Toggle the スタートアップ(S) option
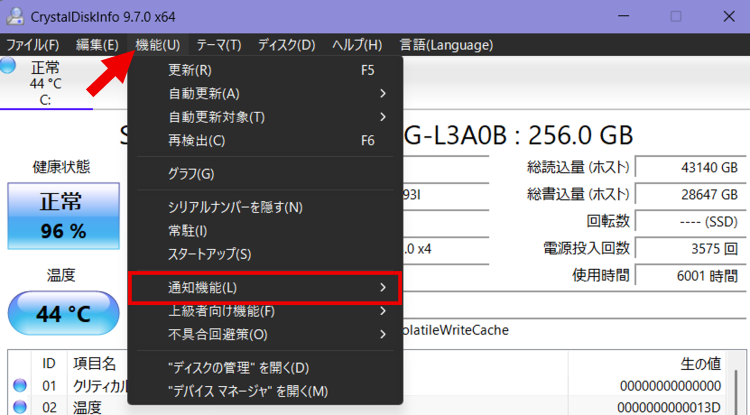Image resolution: width=750 pixels, height=415 pixels. (x=265, y=254)
